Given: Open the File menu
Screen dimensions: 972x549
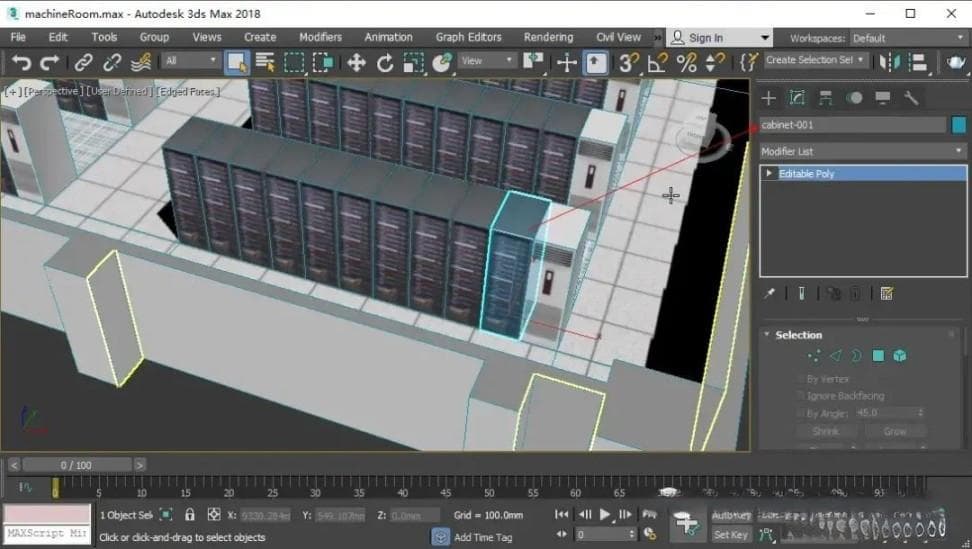Looking at the screenshot, I should point(18,37).
